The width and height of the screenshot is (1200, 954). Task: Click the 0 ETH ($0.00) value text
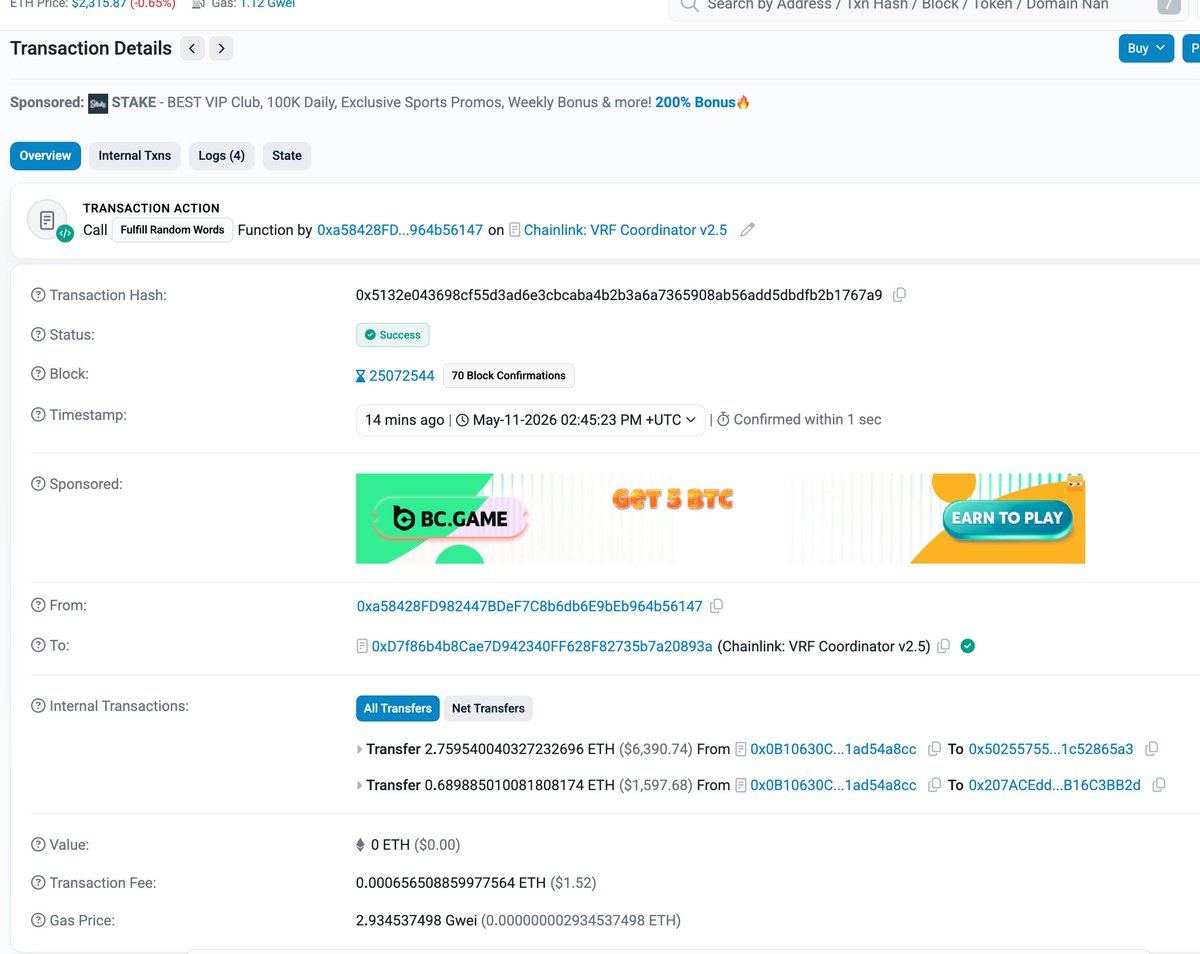pos(415,845)
